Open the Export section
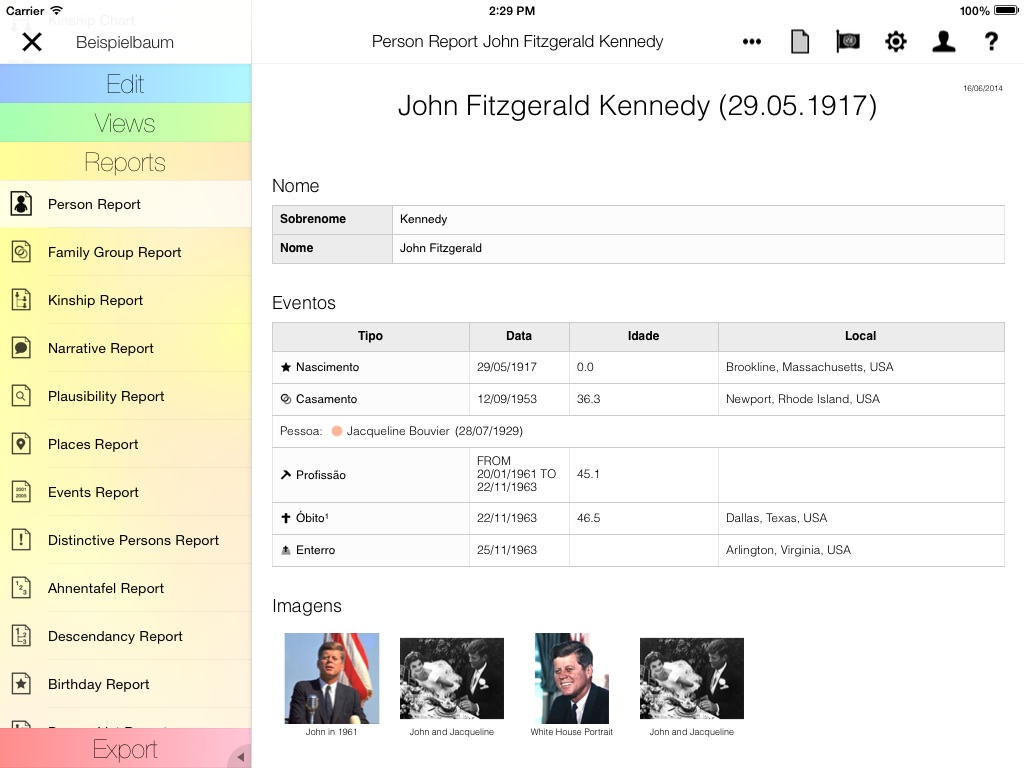Screen dimensions: 1024x768 click(125, 748)
